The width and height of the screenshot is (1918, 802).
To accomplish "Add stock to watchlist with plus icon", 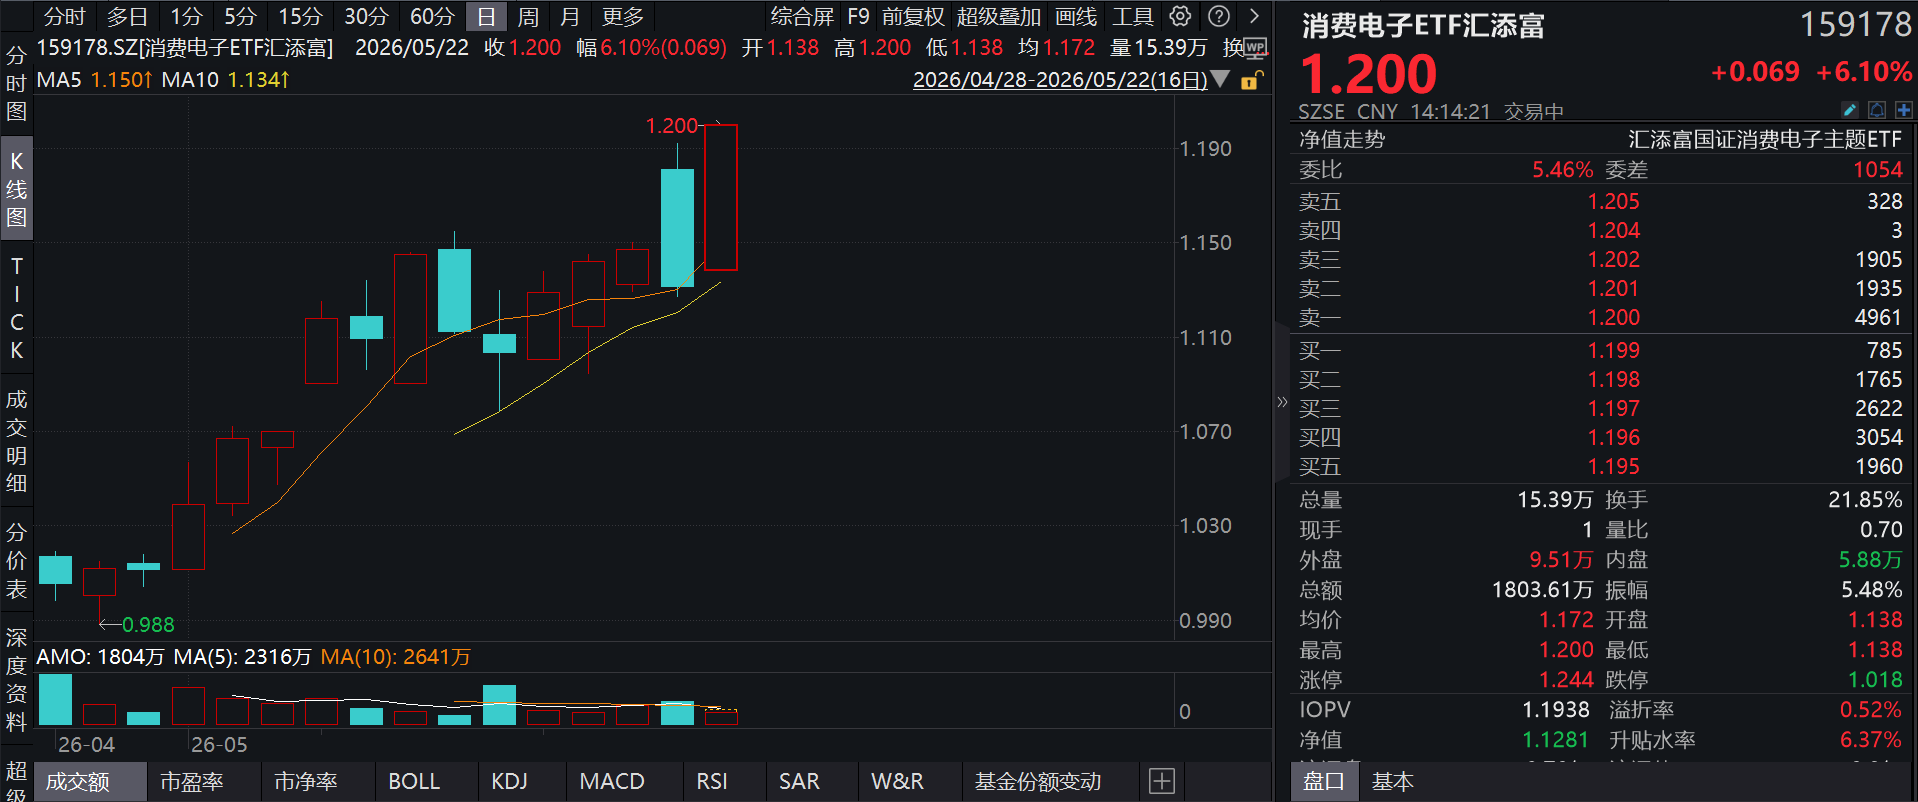I will pos(1903,110).
